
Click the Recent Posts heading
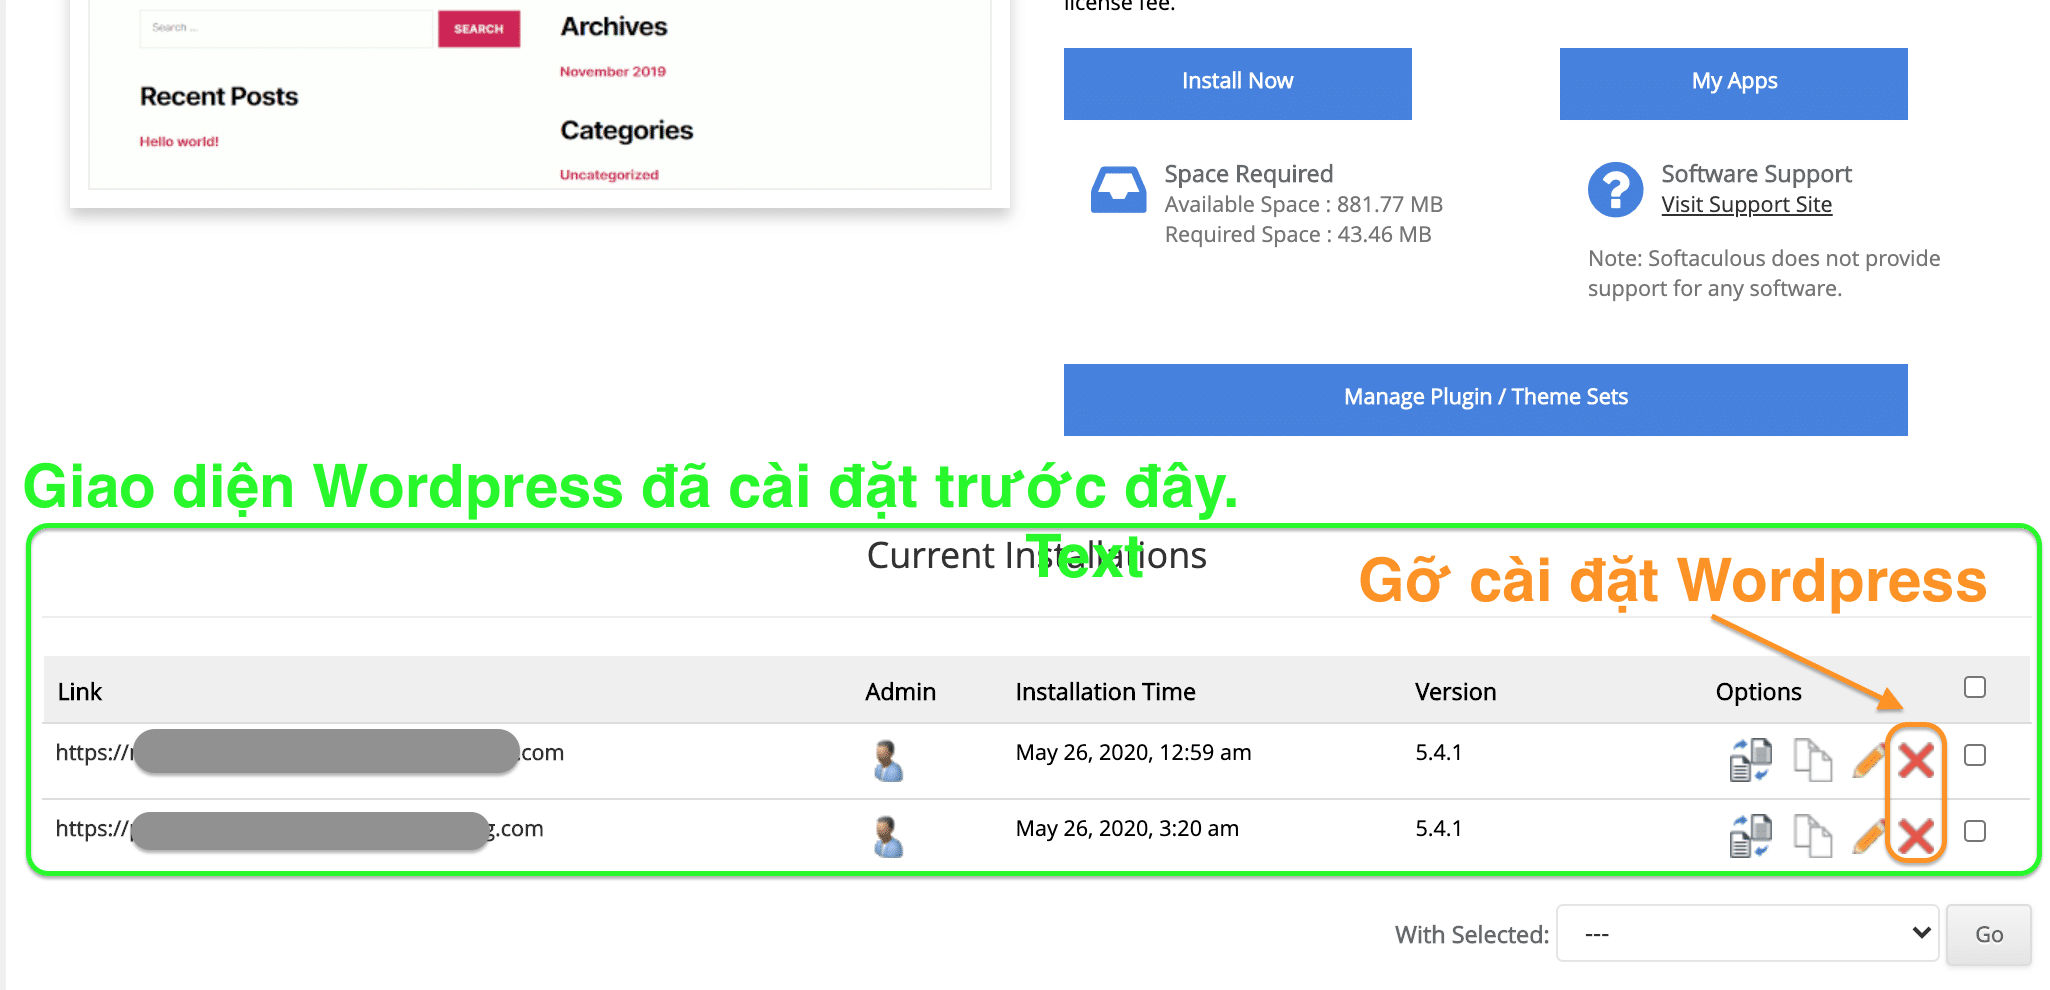pos(218,96)
